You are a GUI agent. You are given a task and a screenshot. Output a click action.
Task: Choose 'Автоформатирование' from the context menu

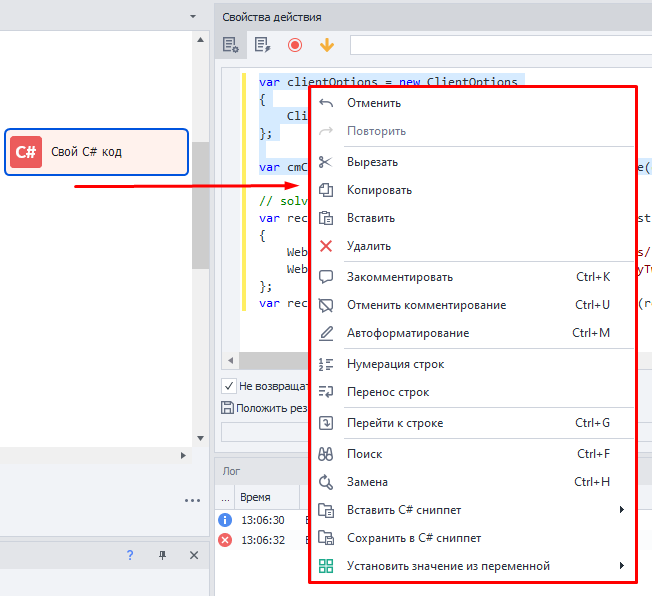(x=407, y=333)
